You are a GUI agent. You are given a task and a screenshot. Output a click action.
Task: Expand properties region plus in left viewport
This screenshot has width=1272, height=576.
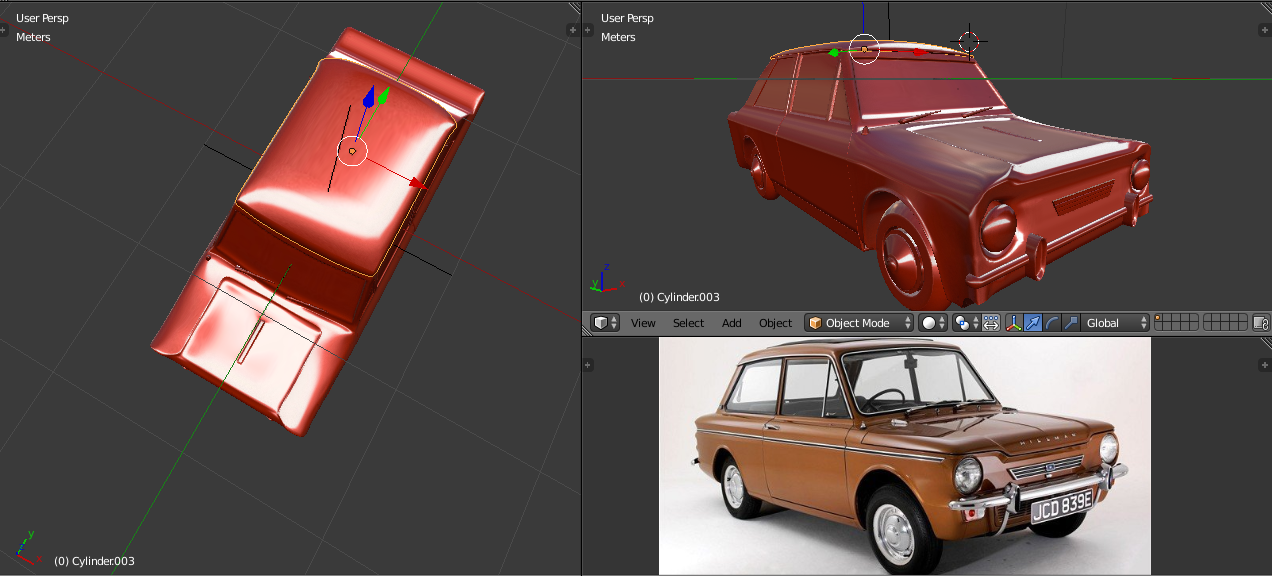point(573,30)
